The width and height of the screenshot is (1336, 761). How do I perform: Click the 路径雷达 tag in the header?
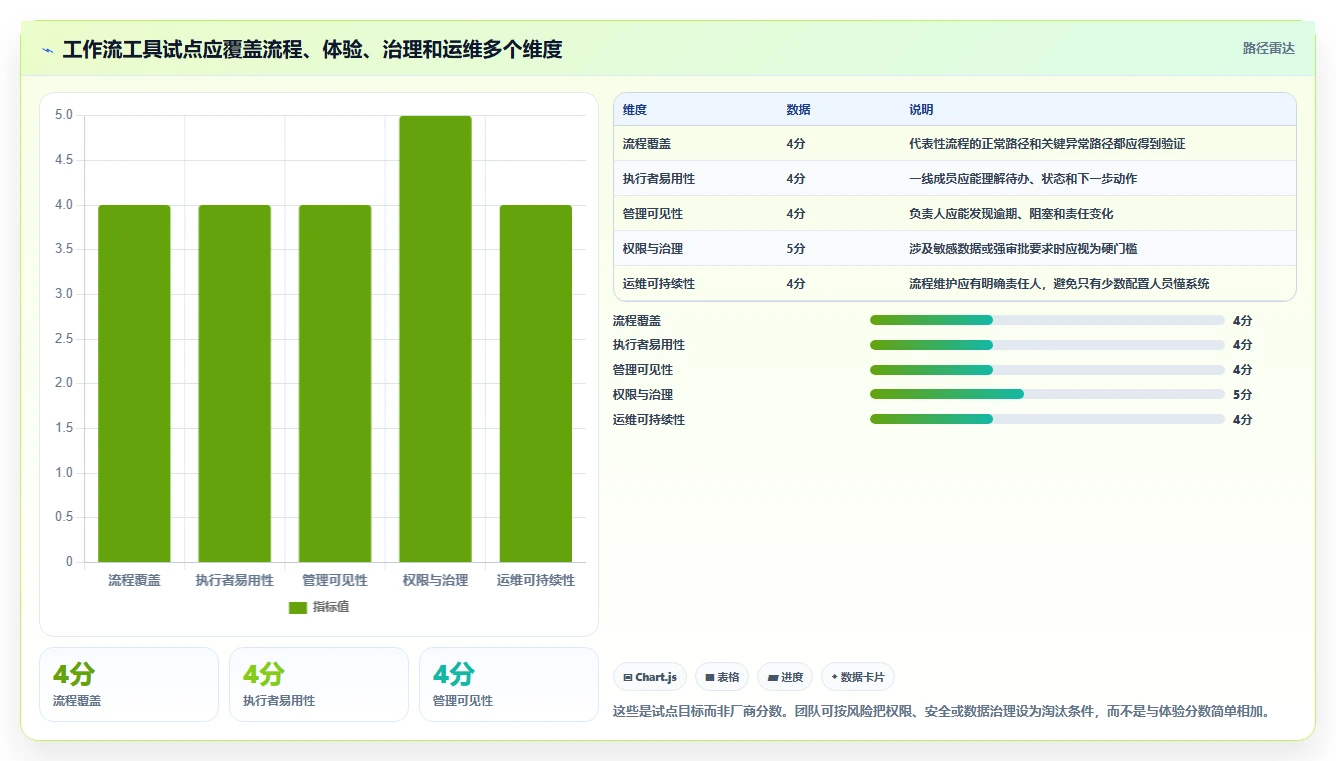click(1268, 48)
